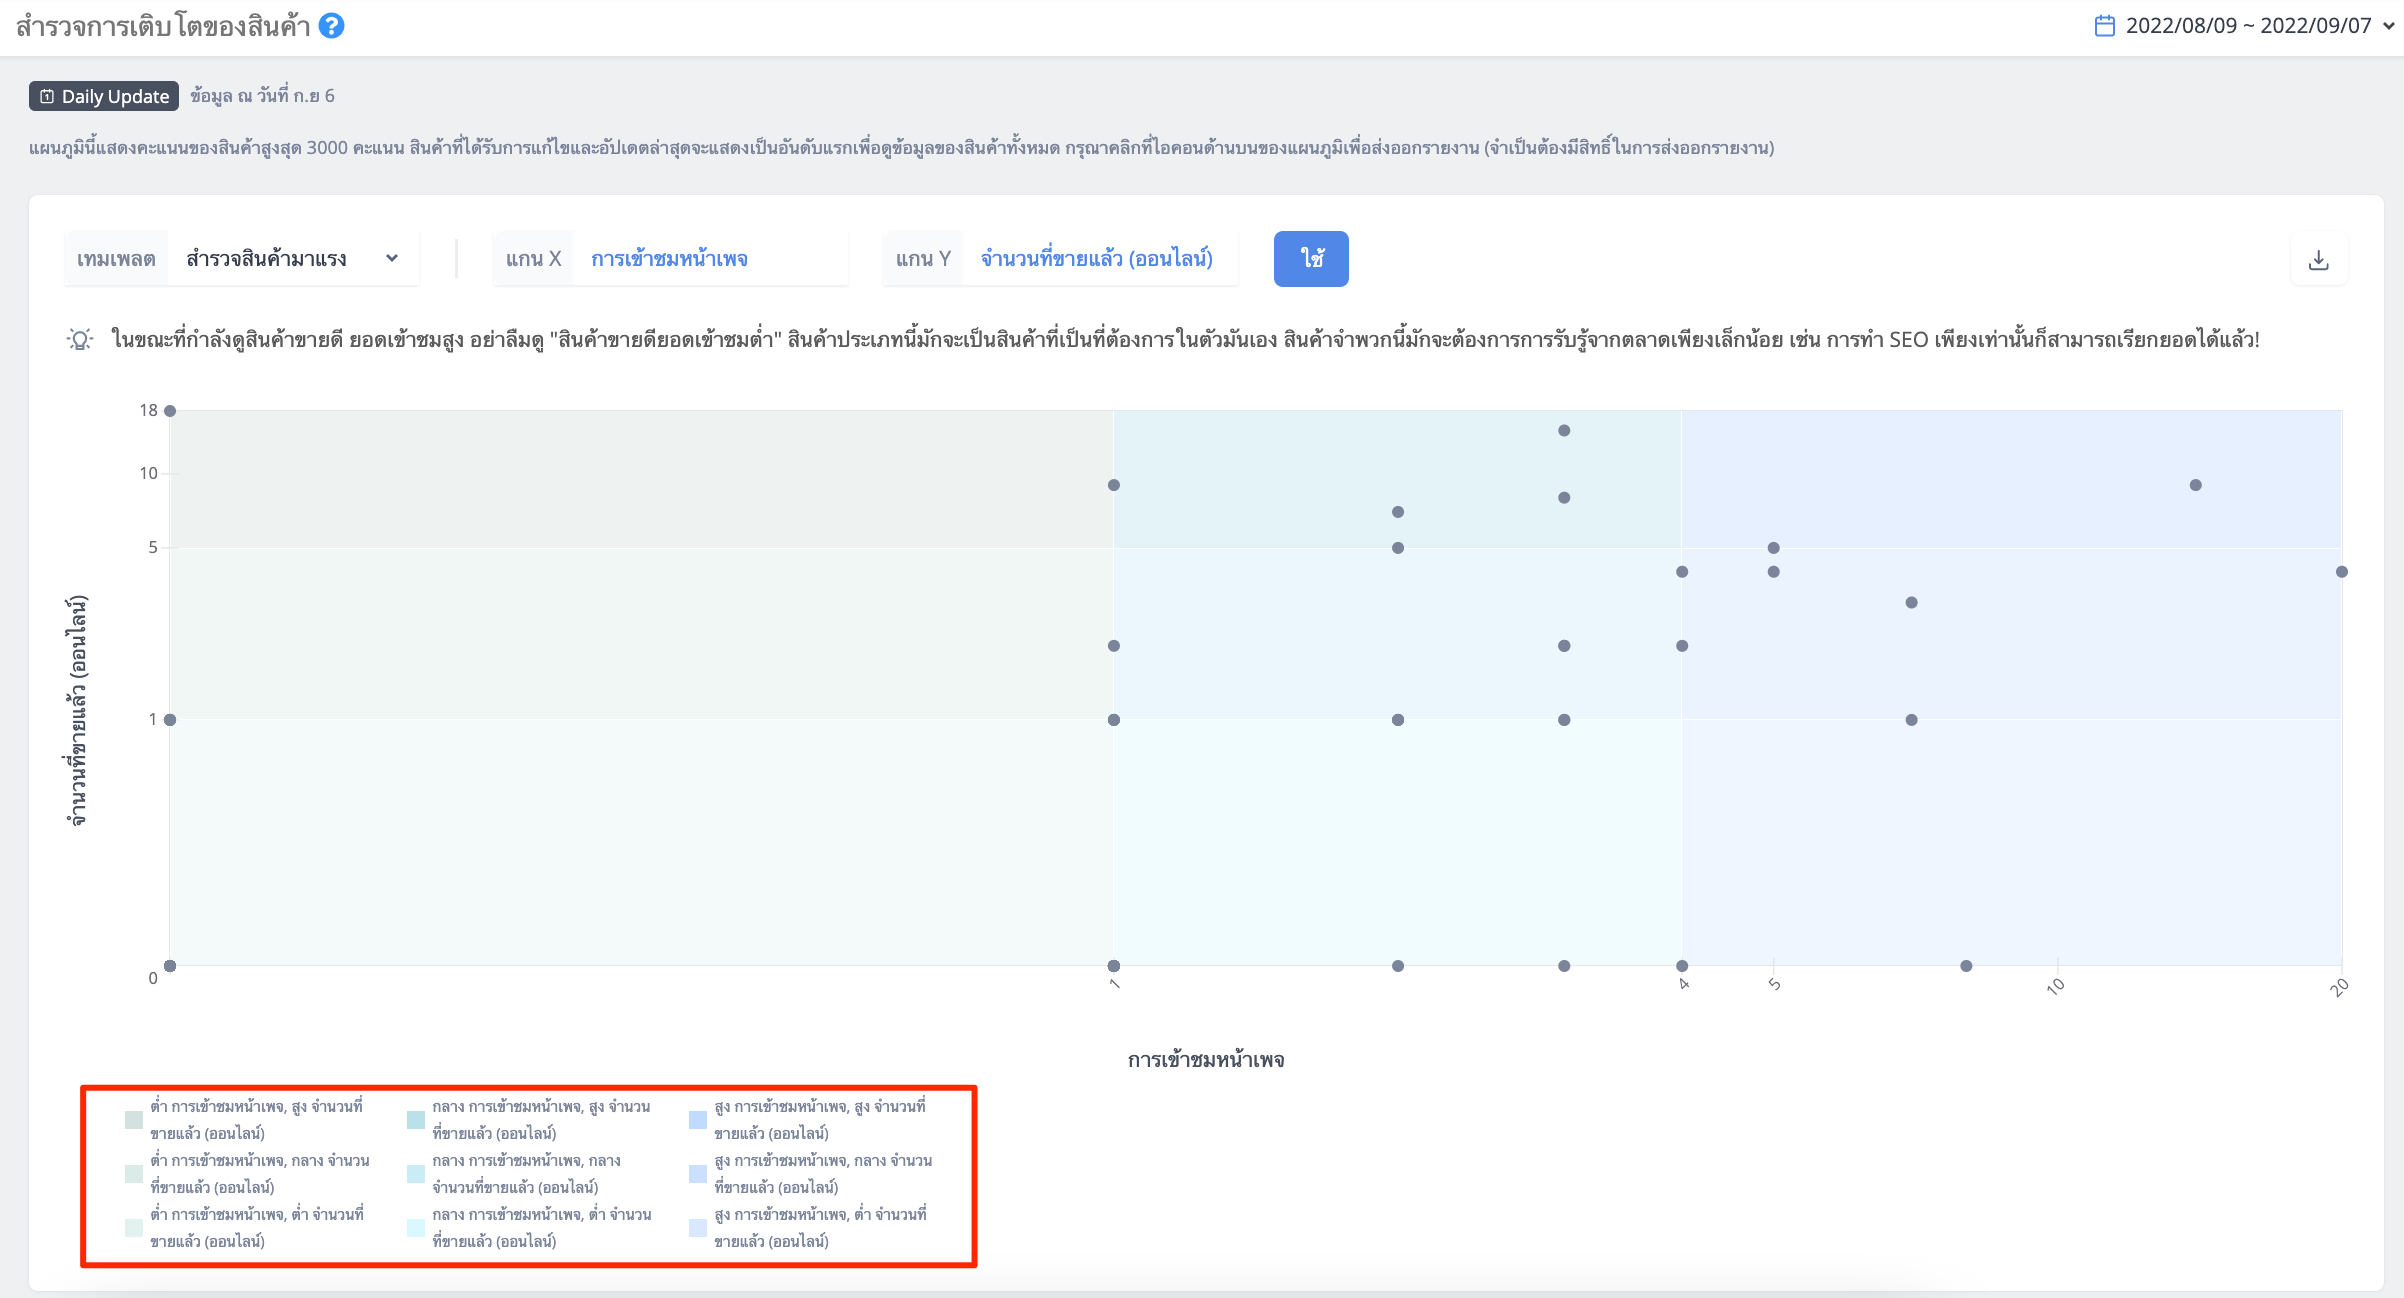Click swatch for สูง การเข้าชมหน้าเพจ, ต่ำ จำนวนที่ขายแล้ว
The image size is (2404, 1298).
pos(698,1228)
